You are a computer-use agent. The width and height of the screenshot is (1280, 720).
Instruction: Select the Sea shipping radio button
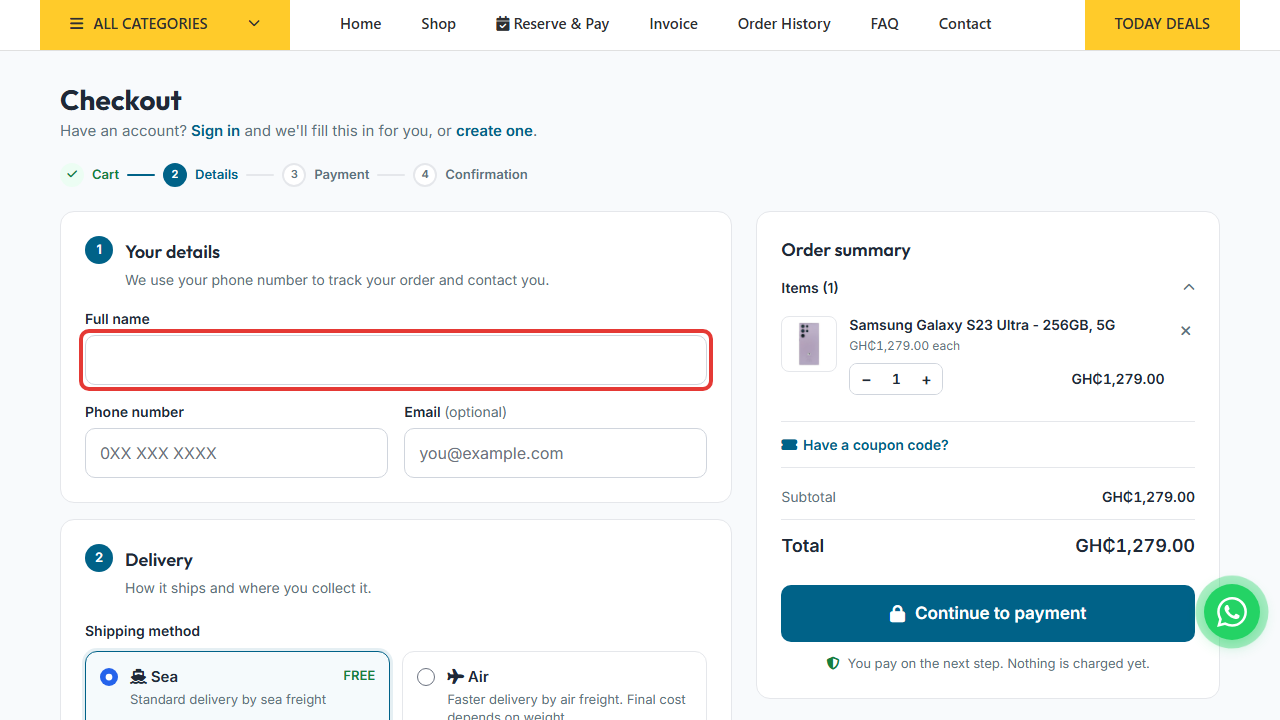pos(109,677)
